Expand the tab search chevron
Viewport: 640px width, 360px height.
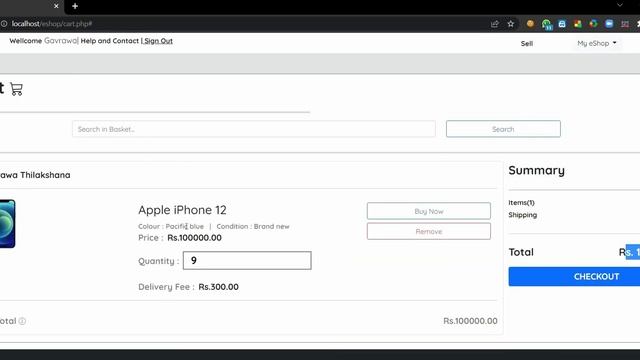[620, 5]
